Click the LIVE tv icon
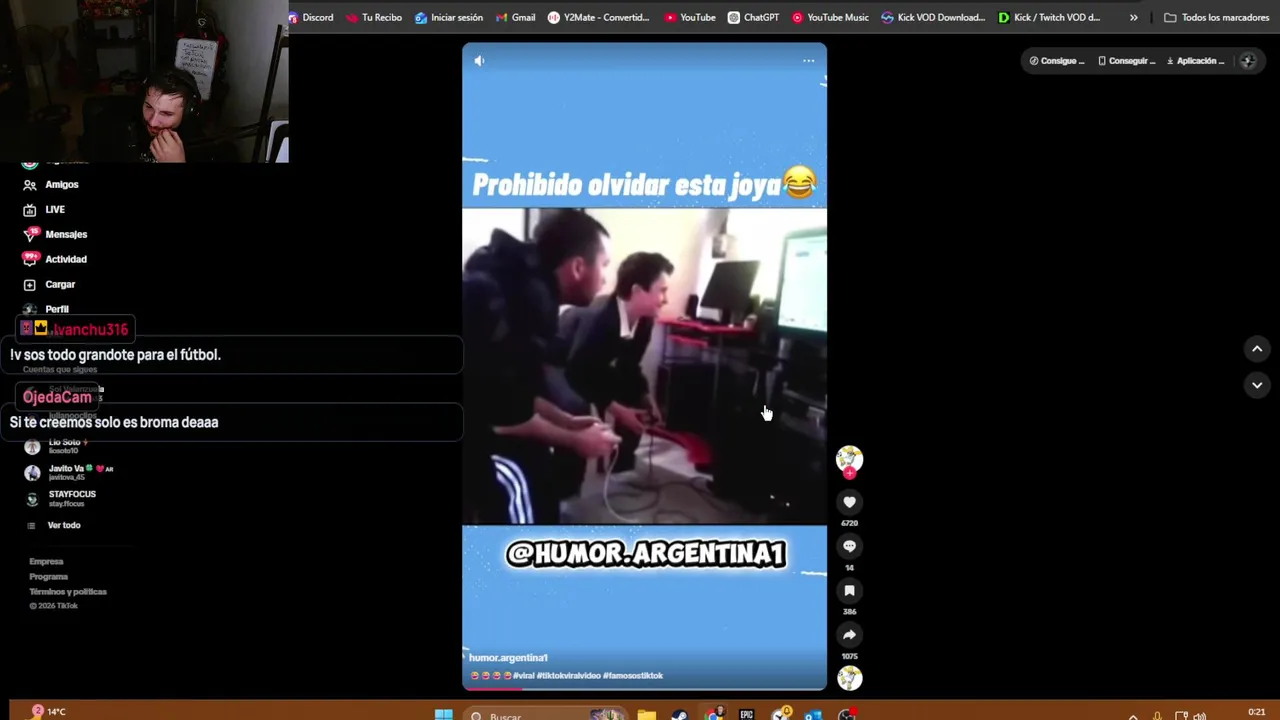 [30, 209]
